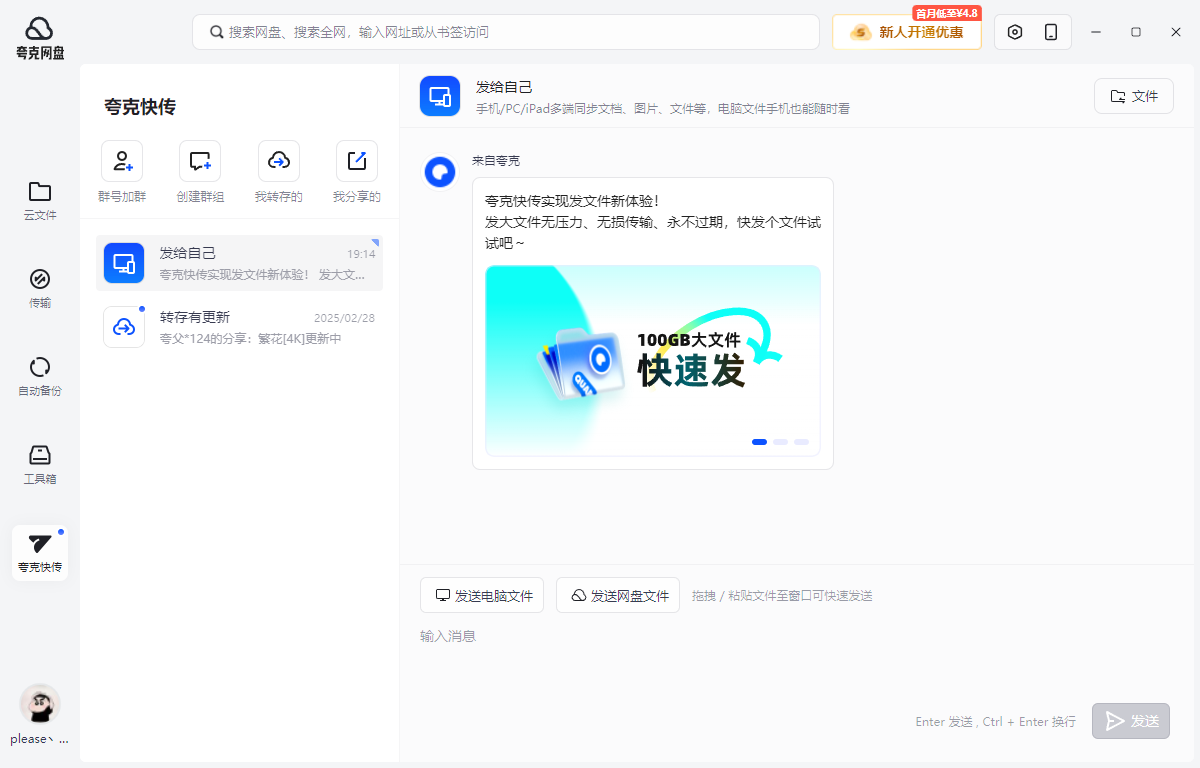This screenshot has height=768, width=1200.
Task: Select the 转存有更新 conversation
Action: 239,327
